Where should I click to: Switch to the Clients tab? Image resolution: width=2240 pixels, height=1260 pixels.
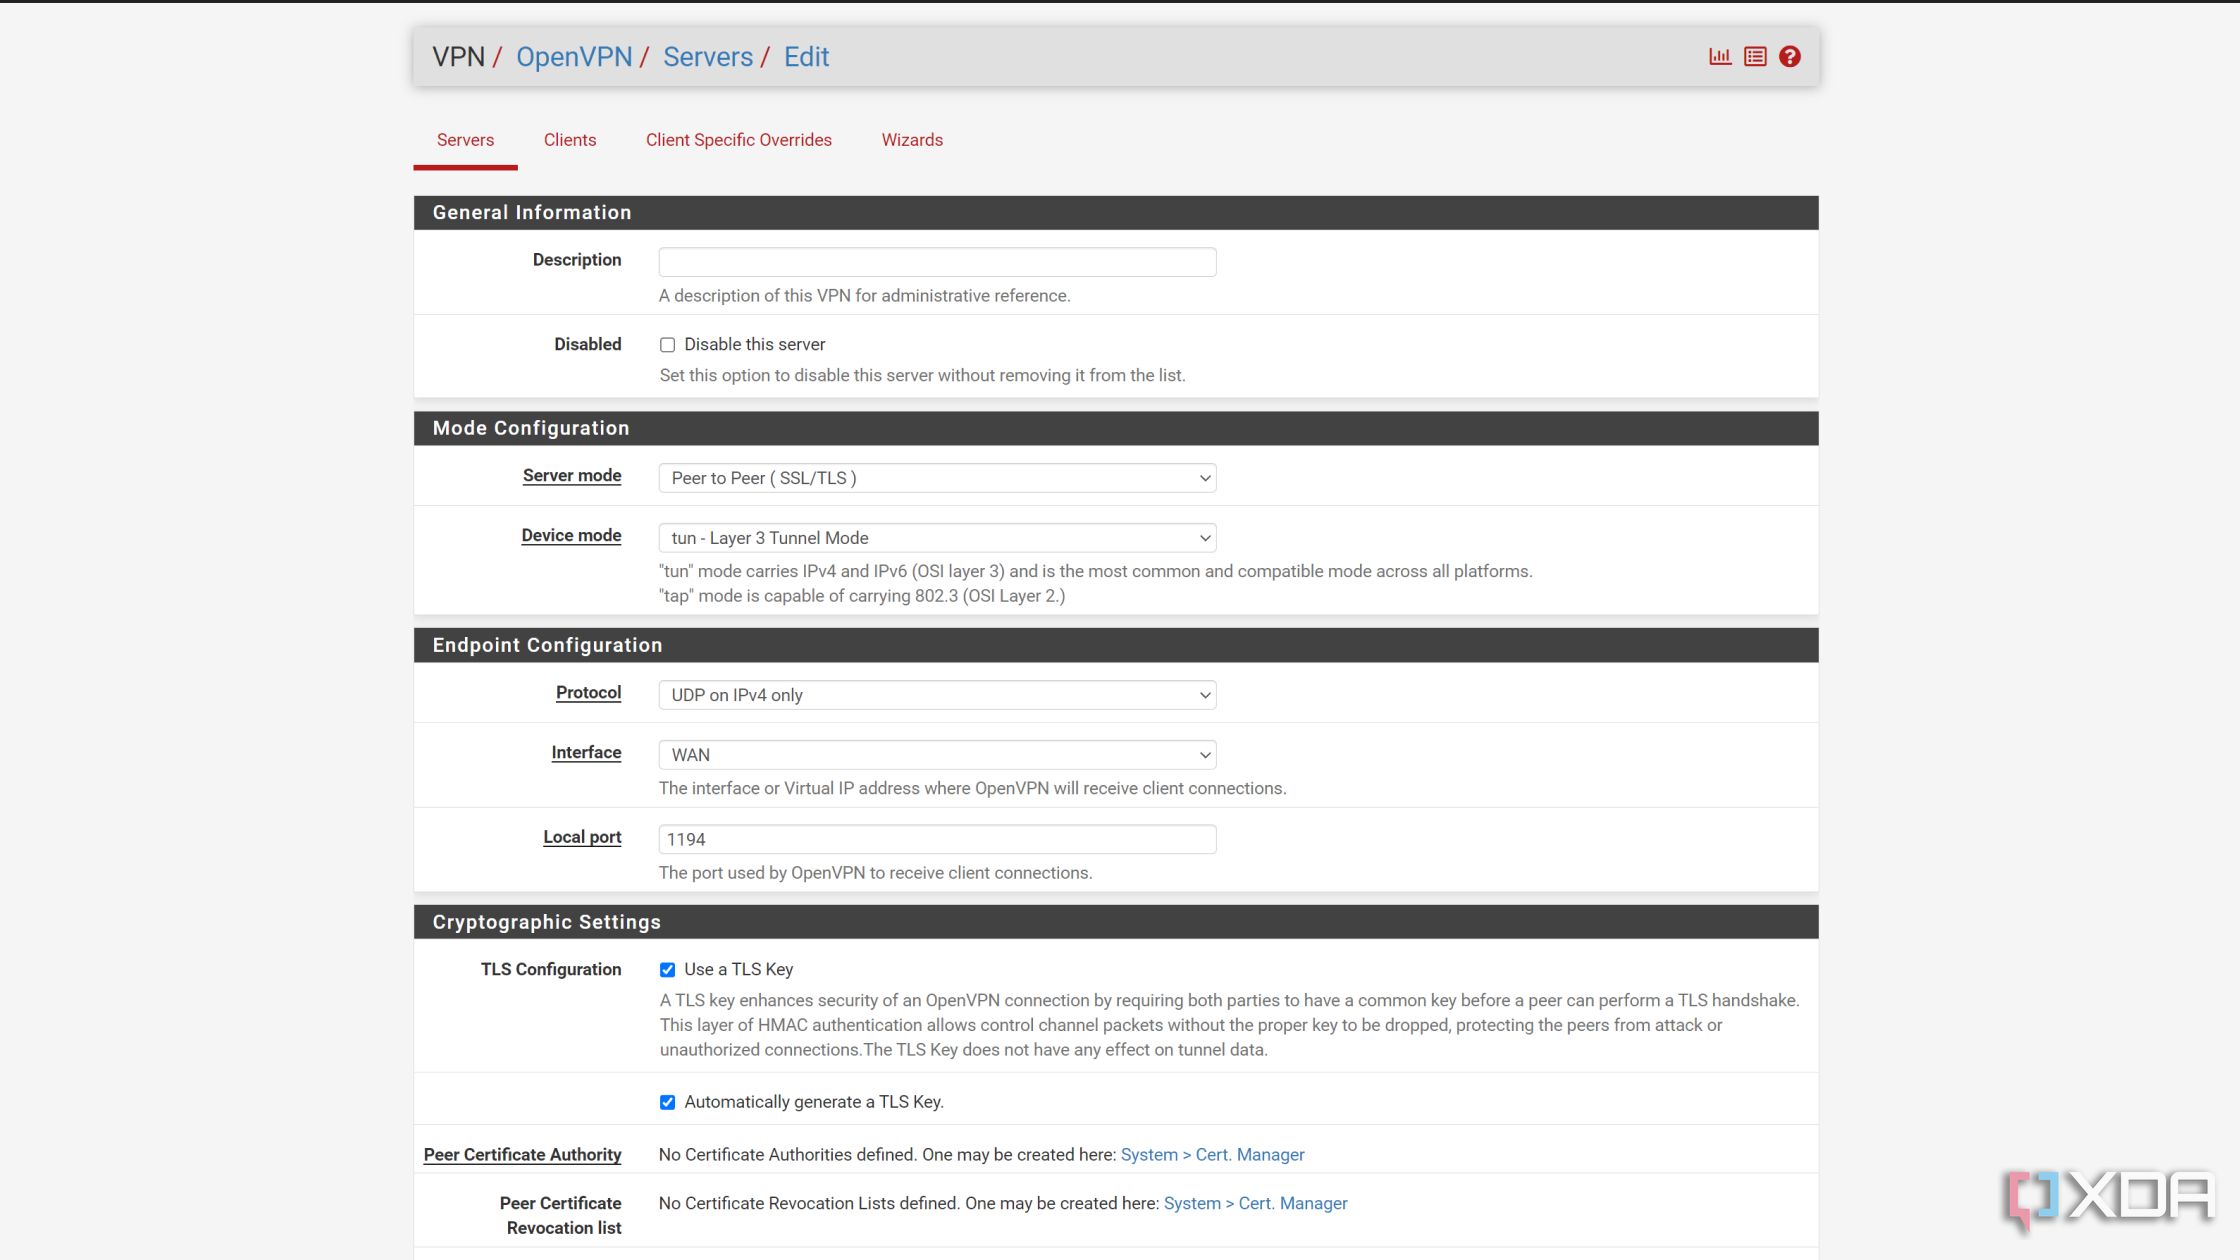(x=570, y=140)
